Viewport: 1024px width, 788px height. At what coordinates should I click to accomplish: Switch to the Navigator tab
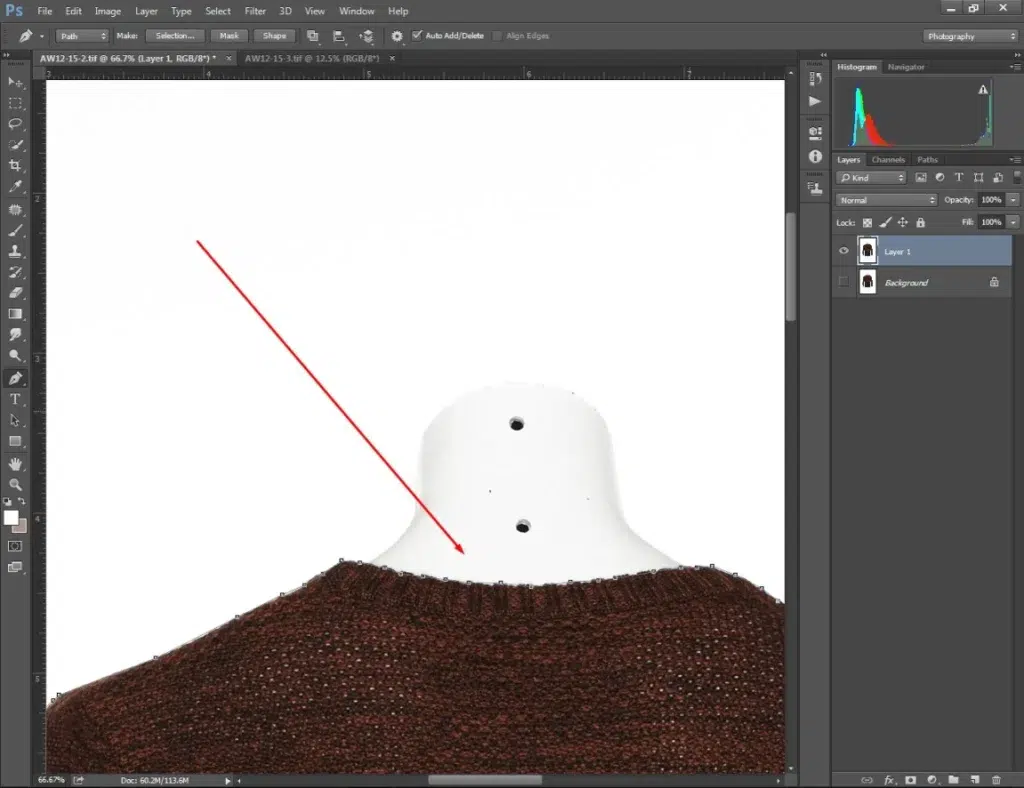pos(906,67)
